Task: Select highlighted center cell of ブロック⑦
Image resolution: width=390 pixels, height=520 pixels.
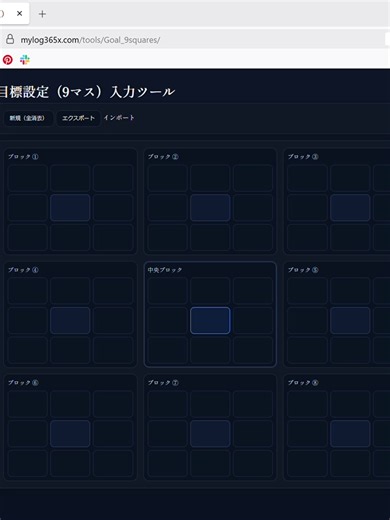Action: pos(210,433)
